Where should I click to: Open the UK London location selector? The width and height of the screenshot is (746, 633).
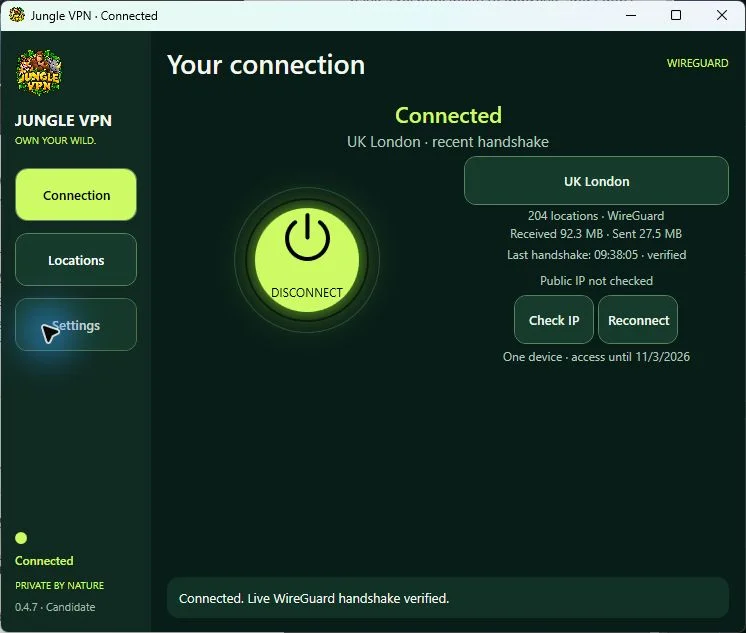pos(596,181)
